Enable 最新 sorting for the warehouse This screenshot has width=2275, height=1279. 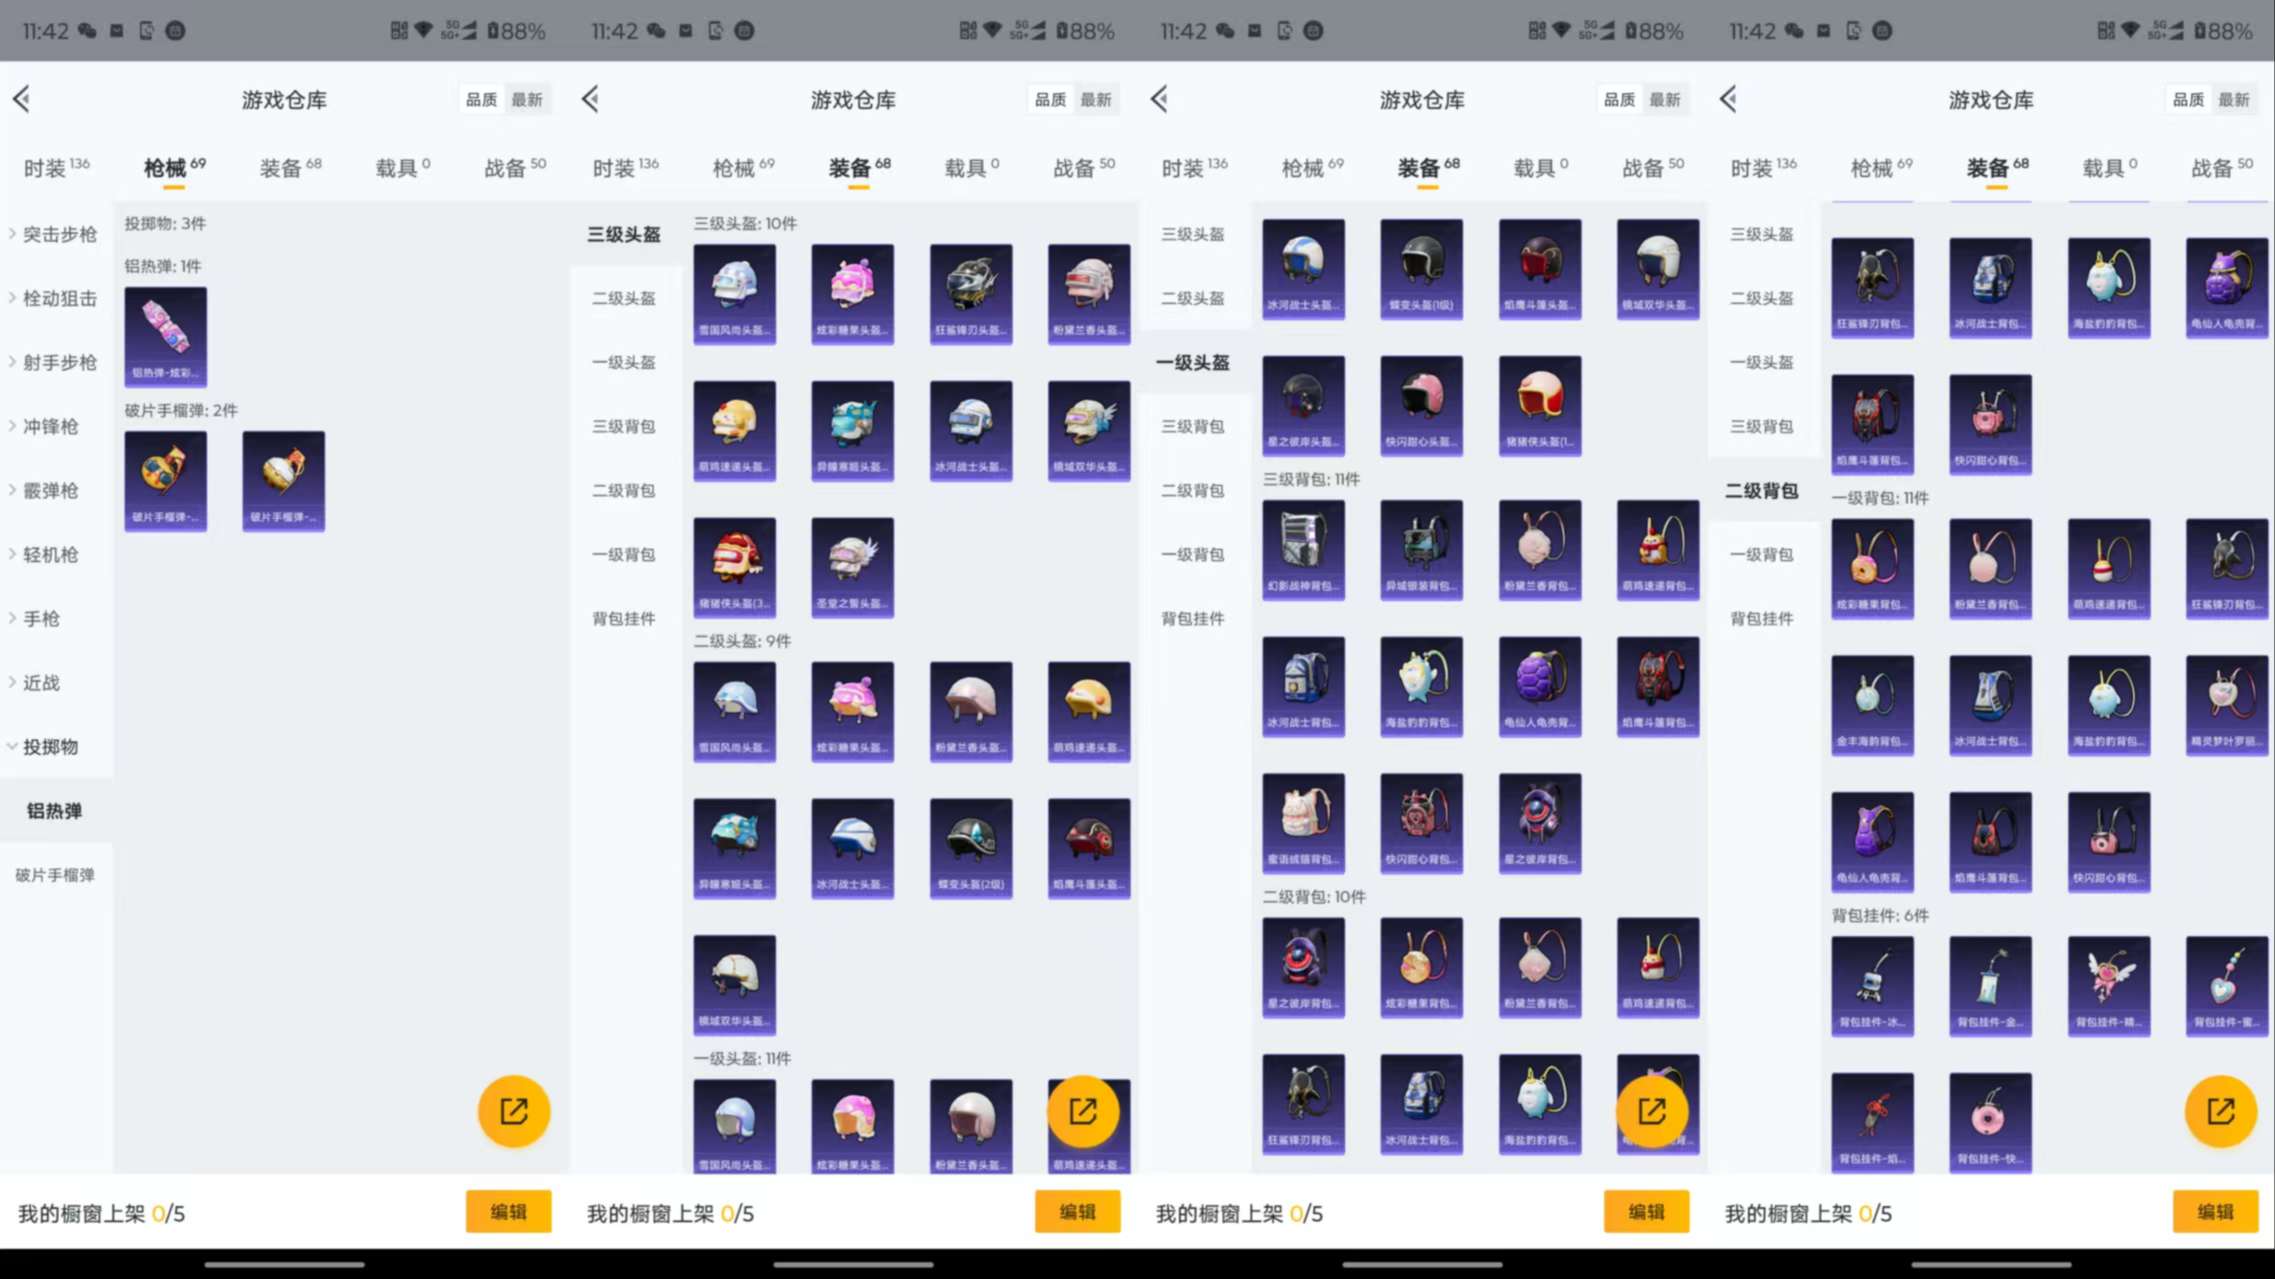pos(528,99)
